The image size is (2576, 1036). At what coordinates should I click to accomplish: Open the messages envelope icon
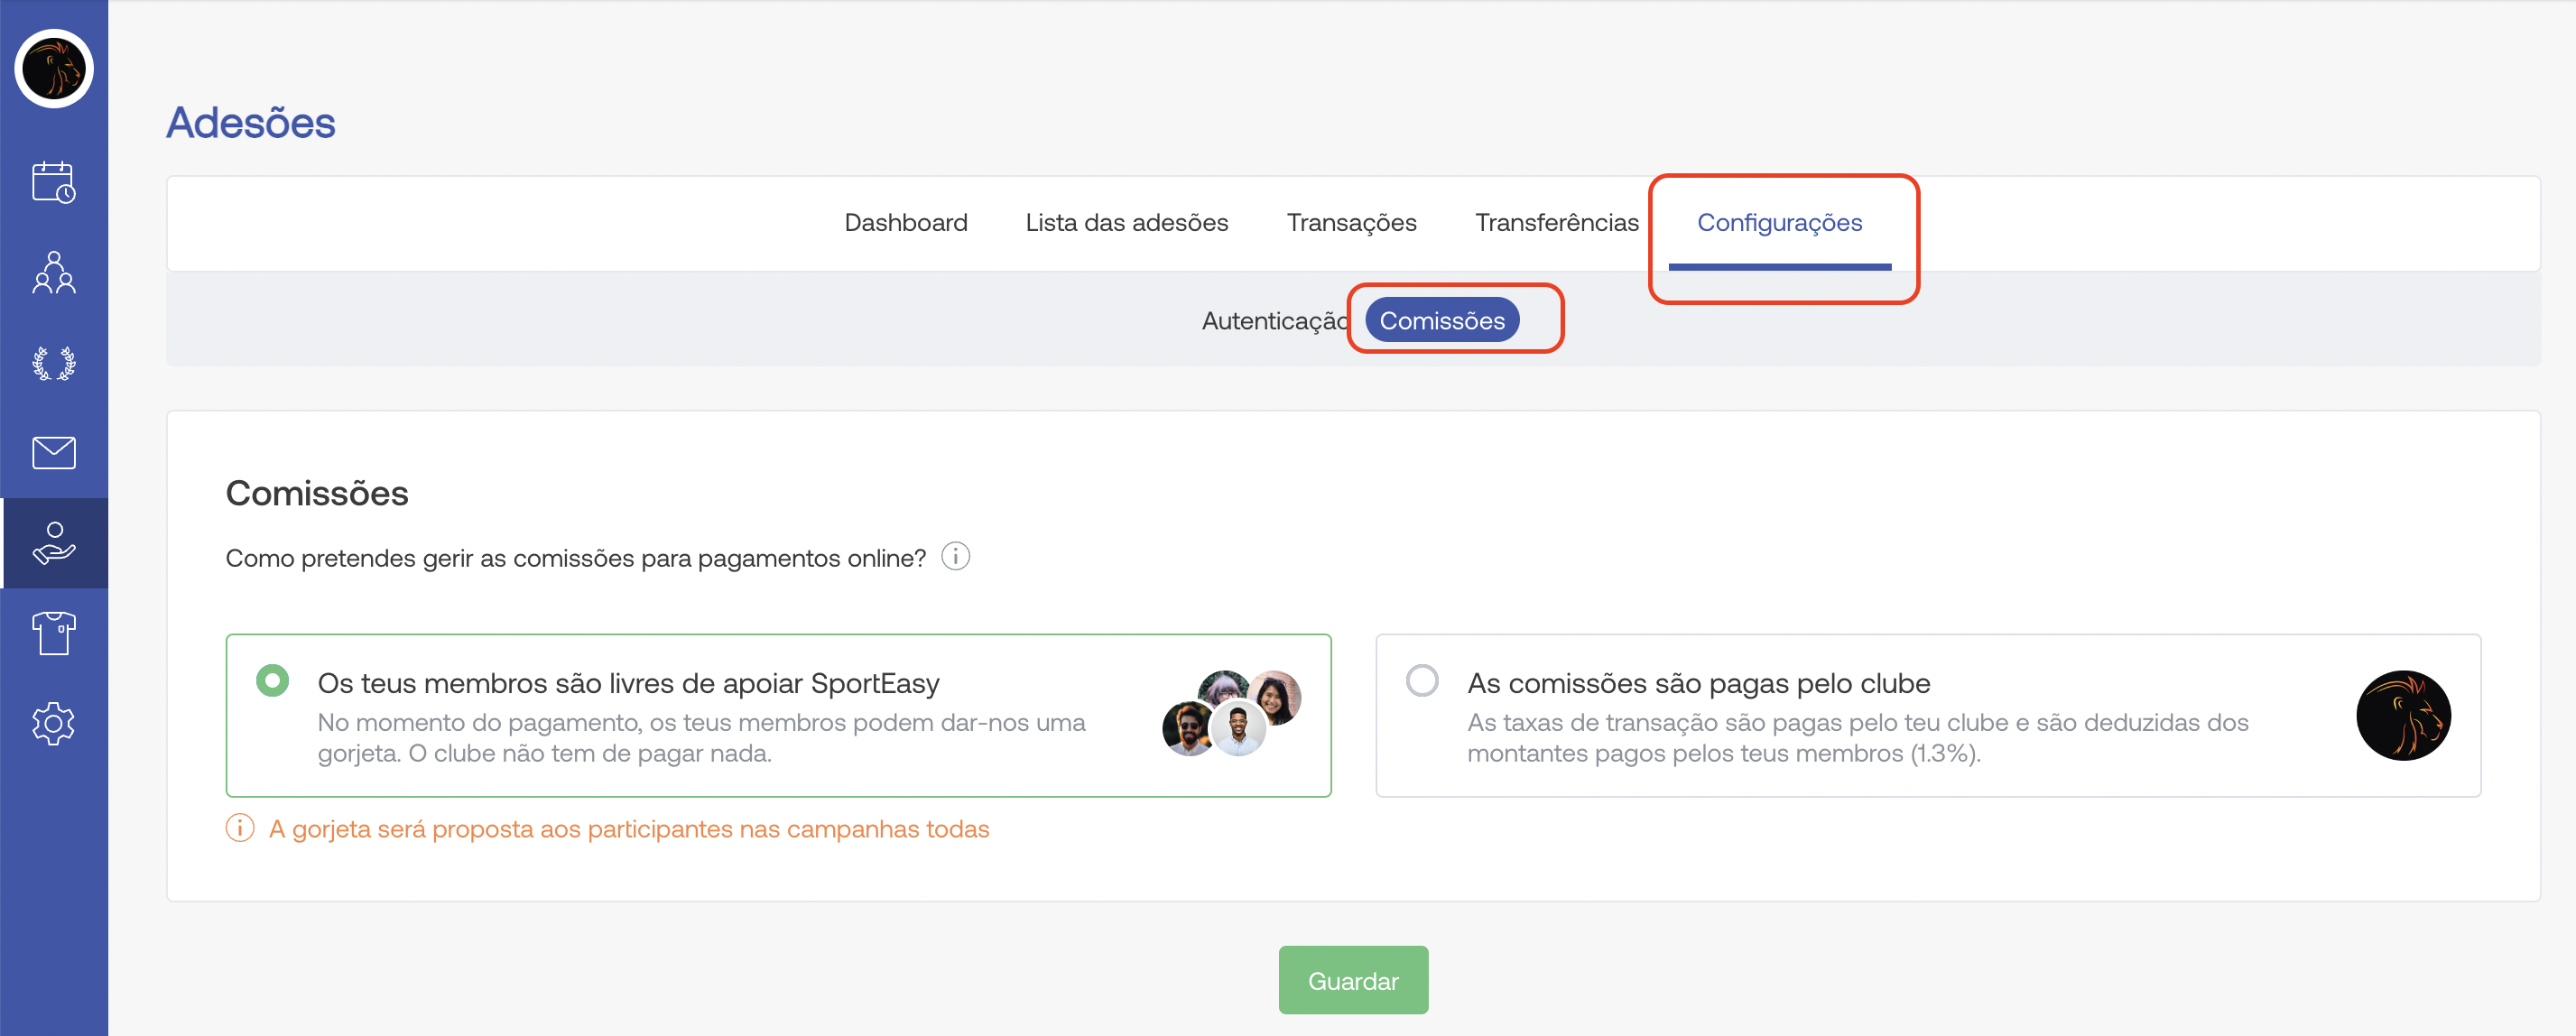(x=54, y=453)
